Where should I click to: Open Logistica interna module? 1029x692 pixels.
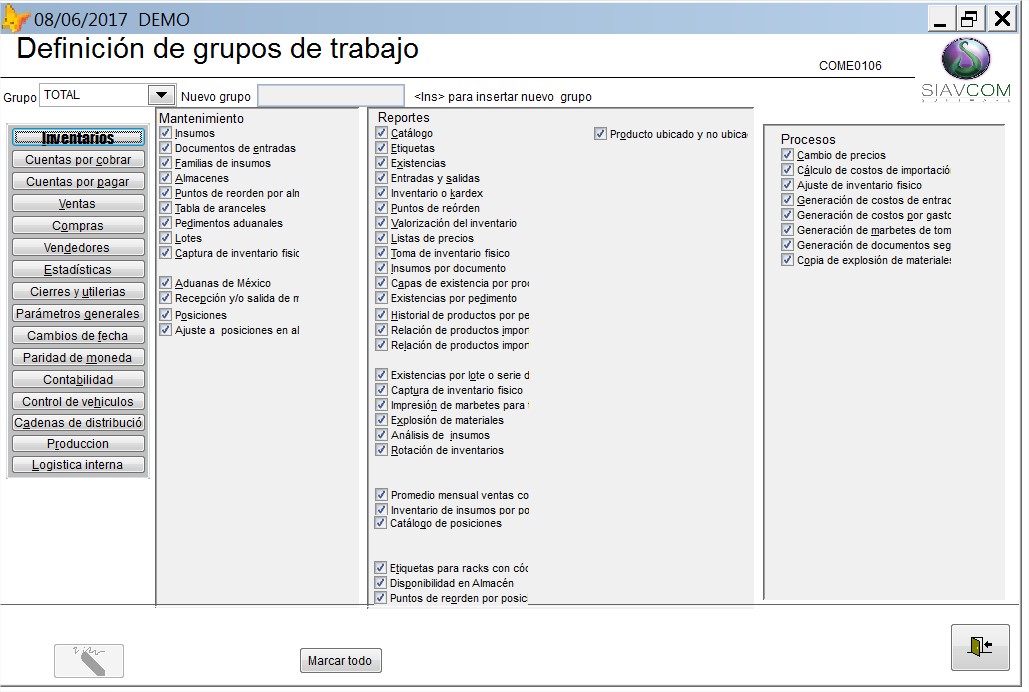(78, 465)
